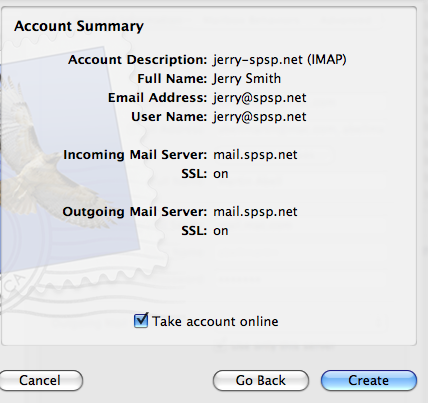Click the Incoming Mail Server label
This screenshot has height=403, width=428.
(x=135, y=155)
